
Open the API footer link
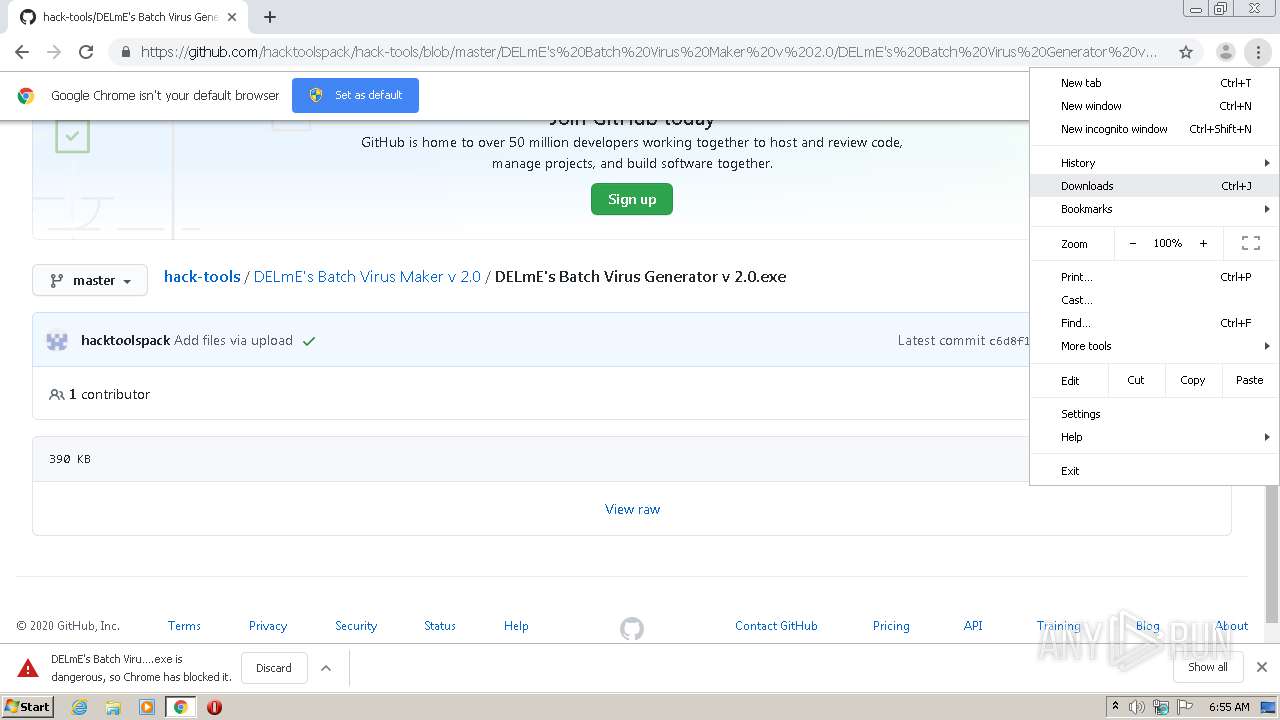[x=973, y=626]
